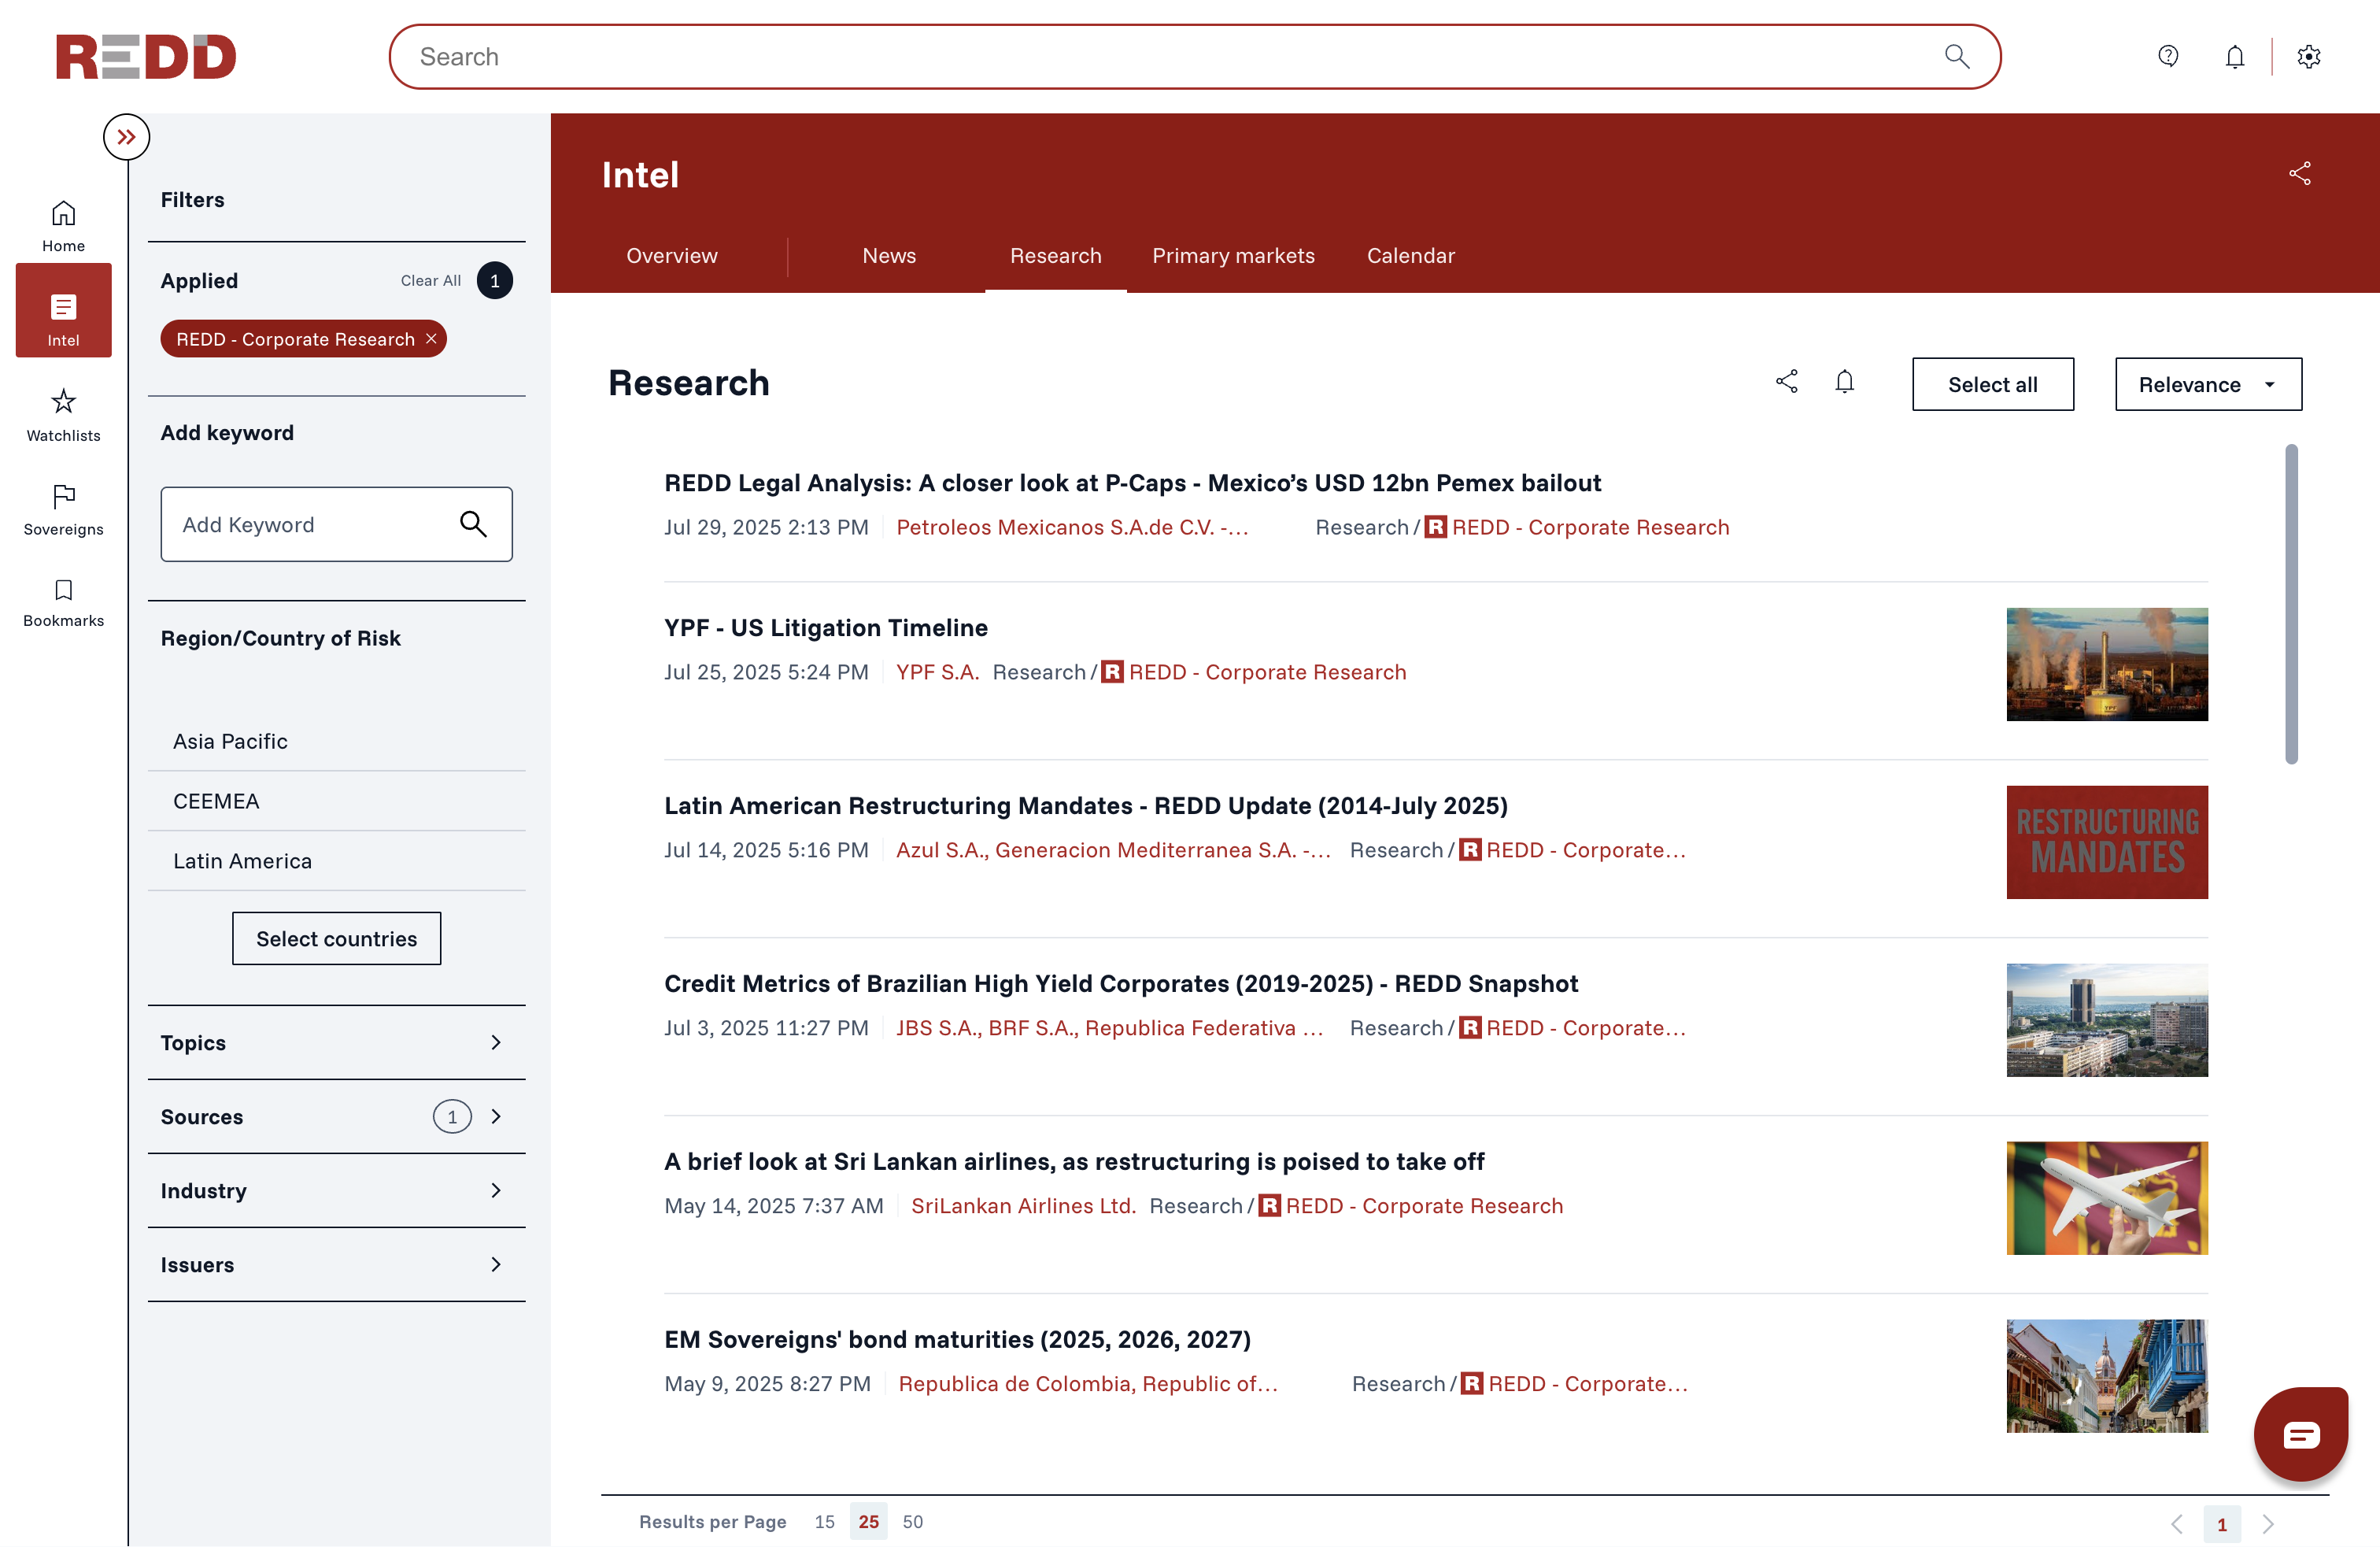Click share icon in Intel banner
The image size is (2380, 1547).
point(2299,174)
